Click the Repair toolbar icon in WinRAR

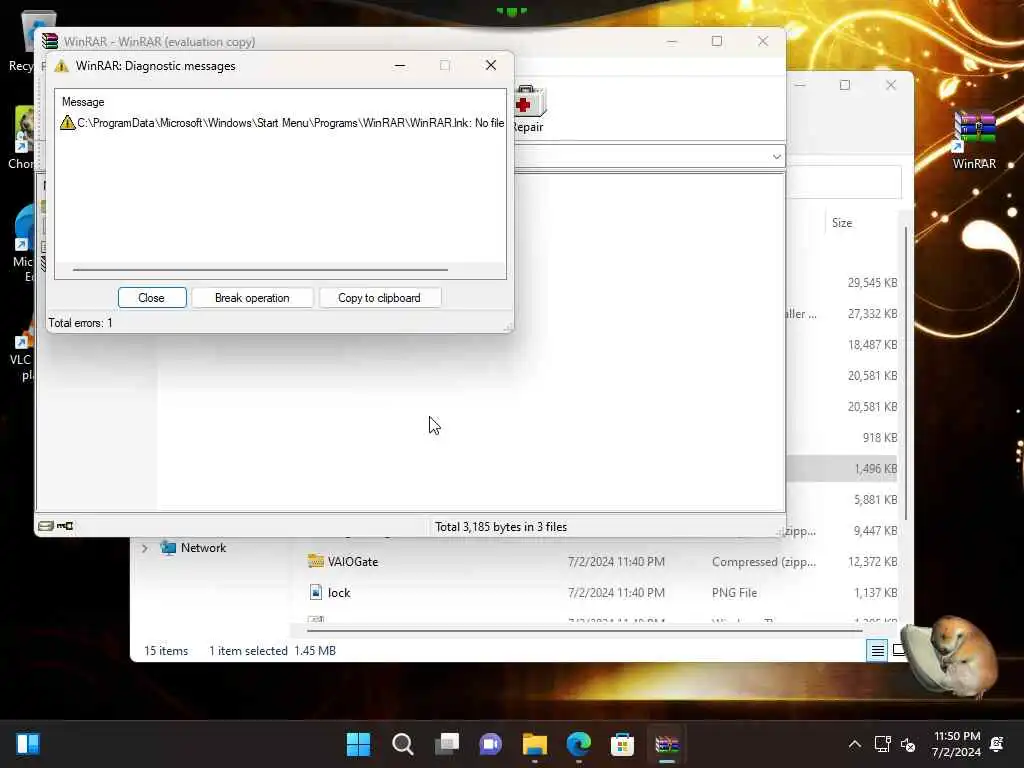[528, 109]
